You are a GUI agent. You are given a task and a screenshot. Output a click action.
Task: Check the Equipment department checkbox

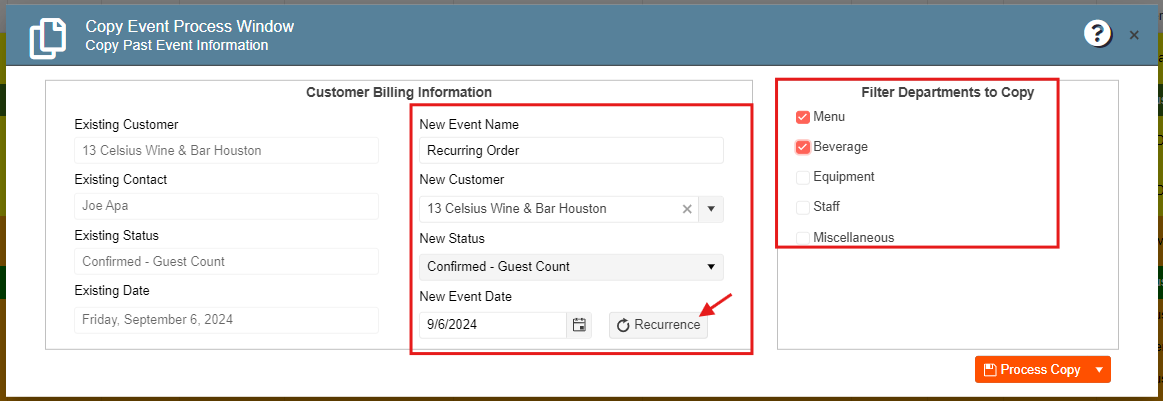(x=803, y=177)
